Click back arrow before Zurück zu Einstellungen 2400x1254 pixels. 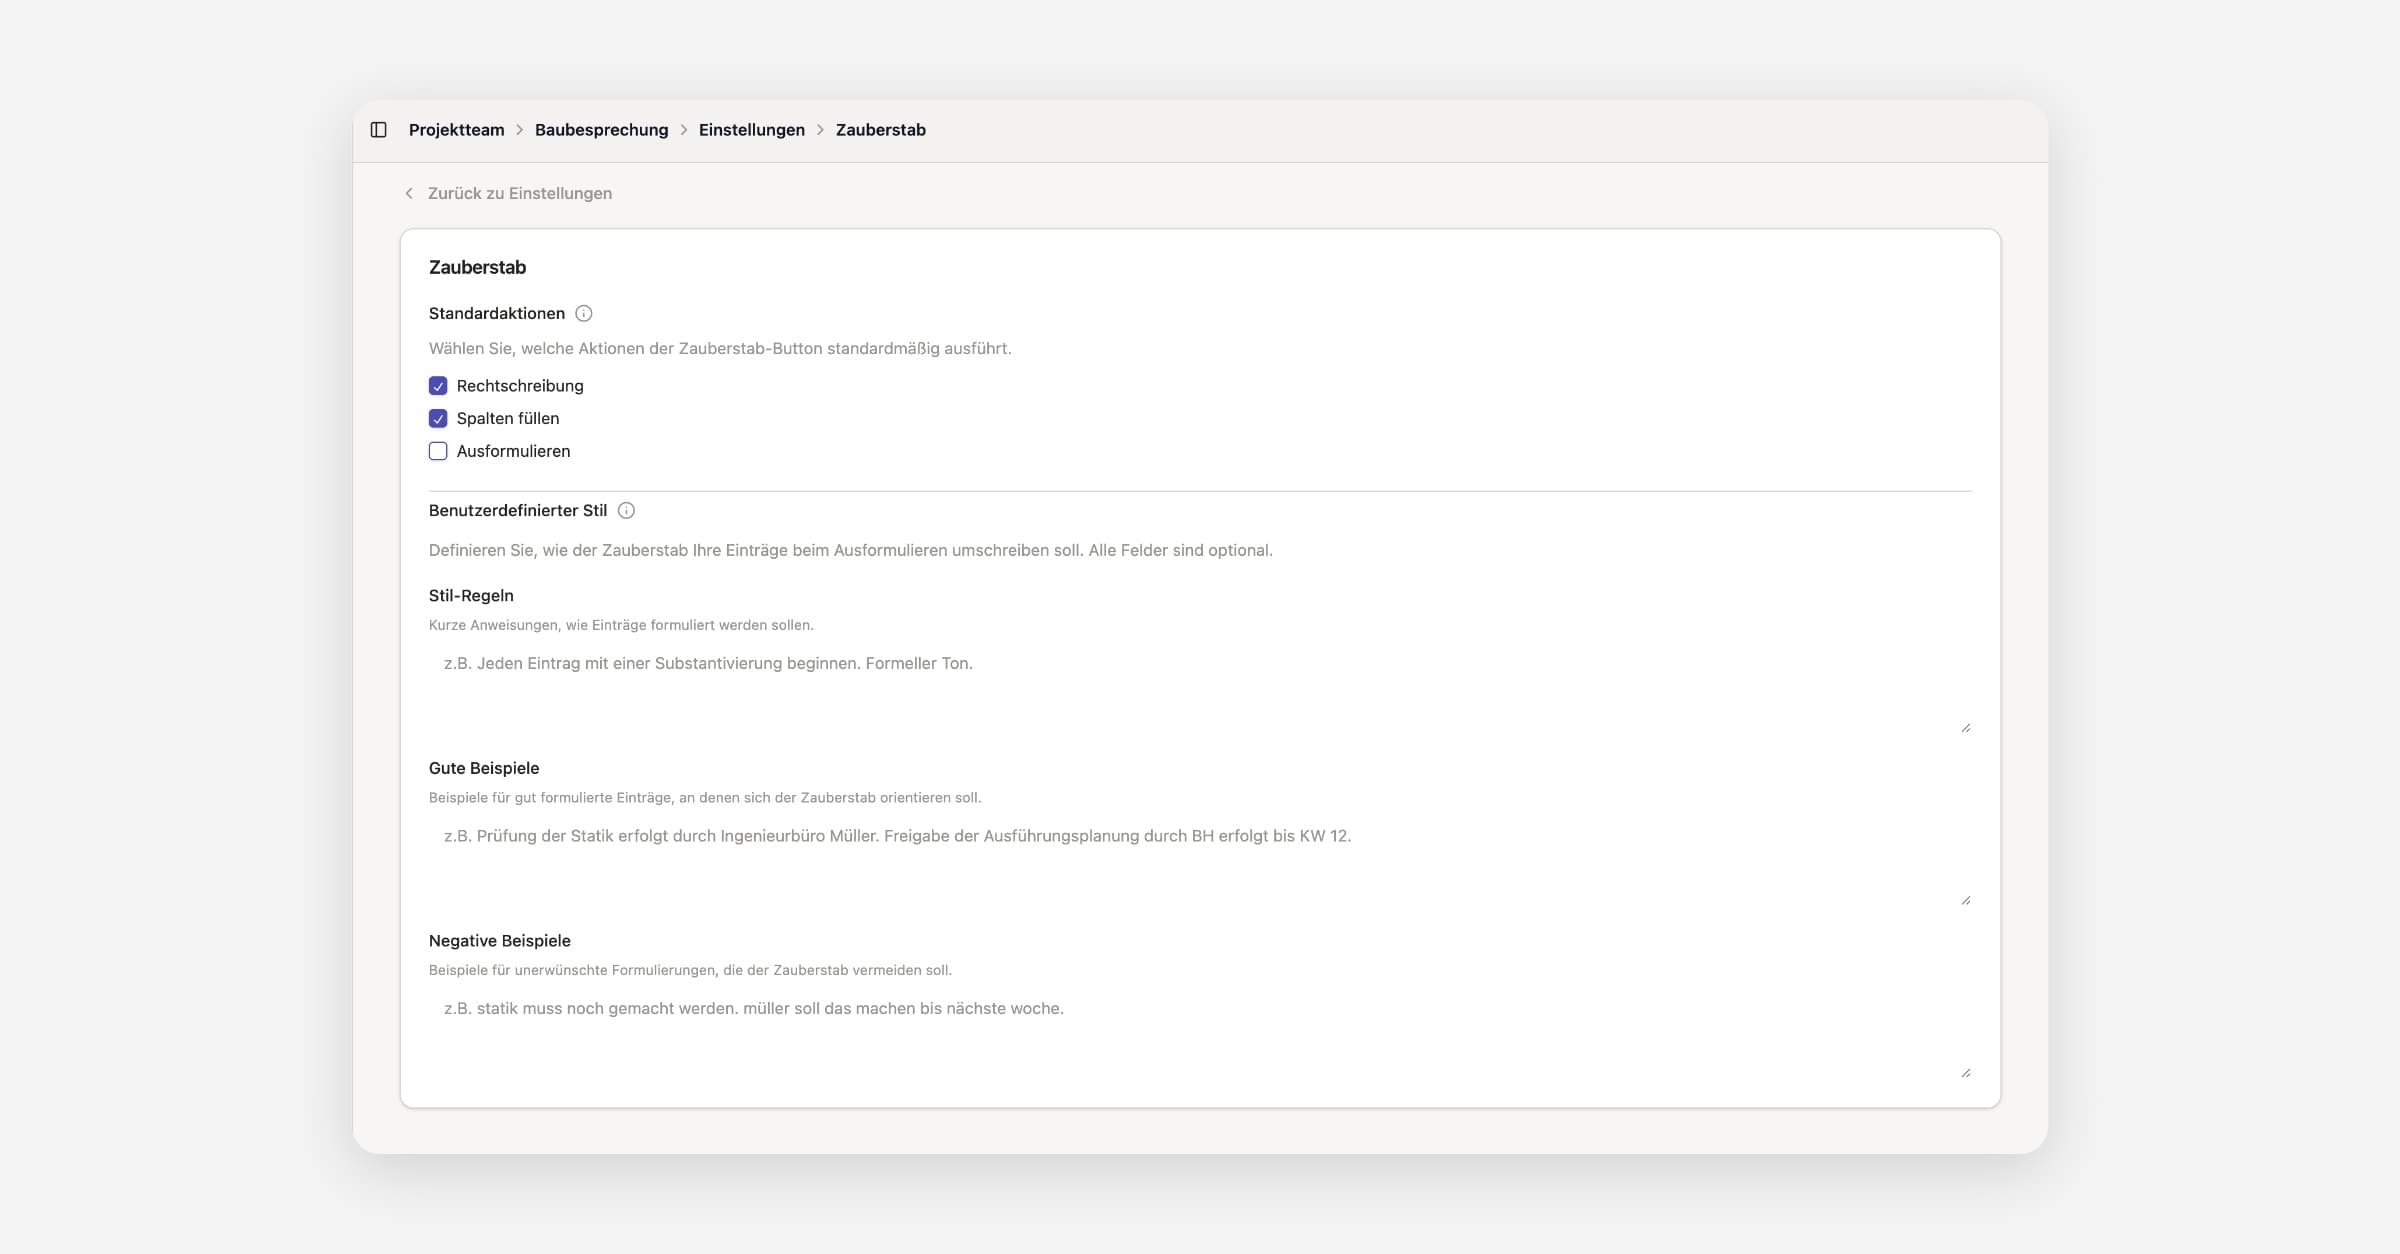[409, 194]
